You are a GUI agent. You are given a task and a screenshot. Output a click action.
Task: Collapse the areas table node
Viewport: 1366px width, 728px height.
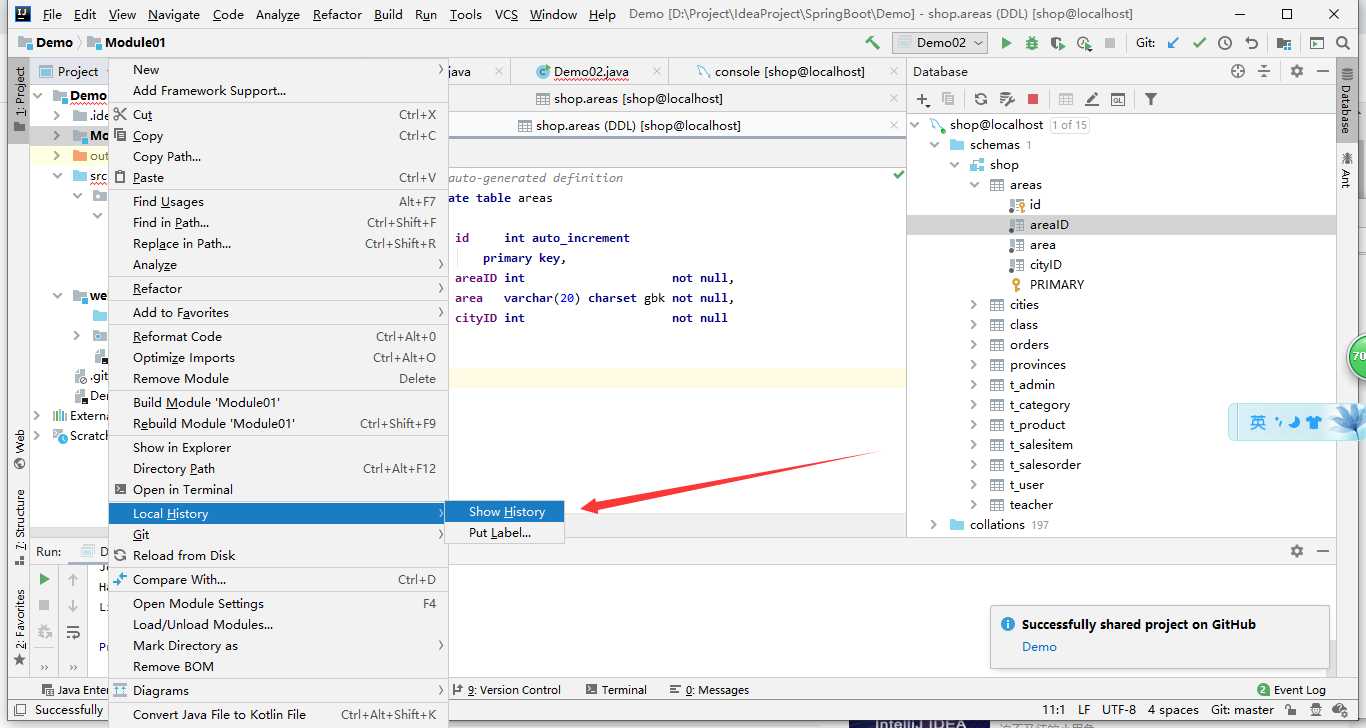pyautogui.click(x=974, y=185)
